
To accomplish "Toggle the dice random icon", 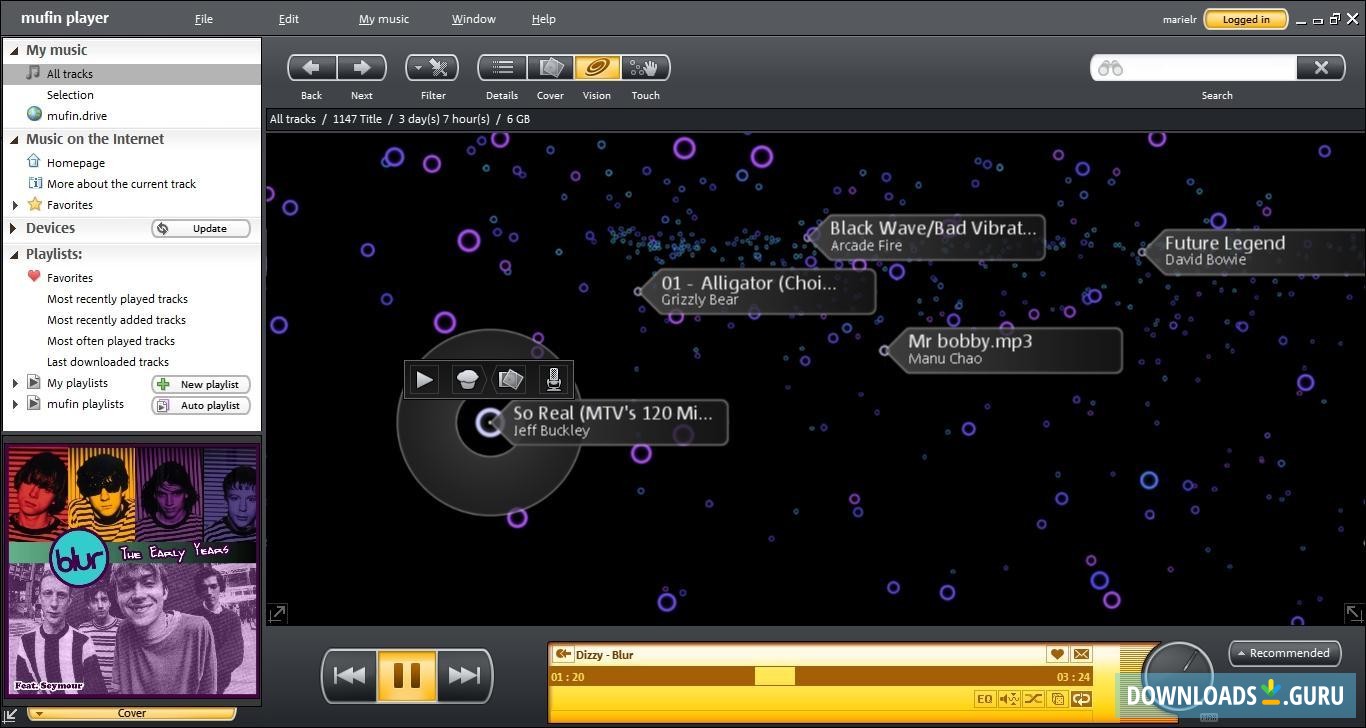I will click(x=1057, y=699).
